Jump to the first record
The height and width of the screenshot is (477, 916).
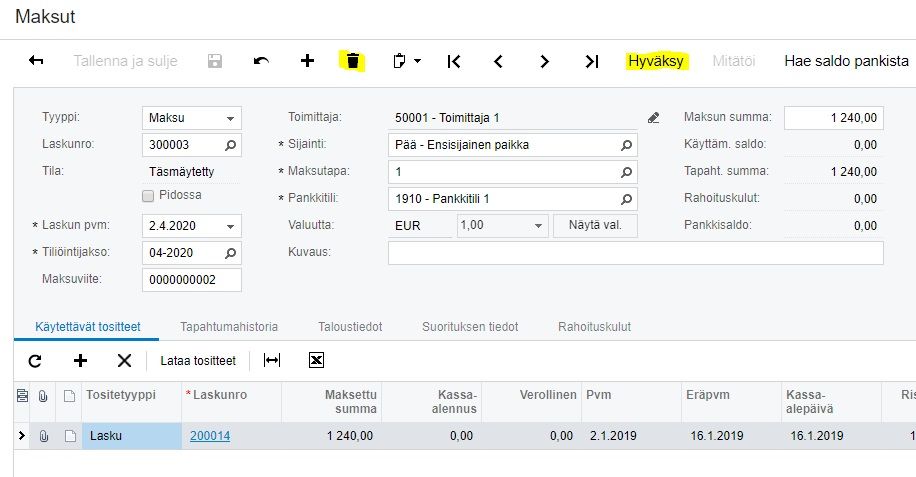[x=454, y=61]
